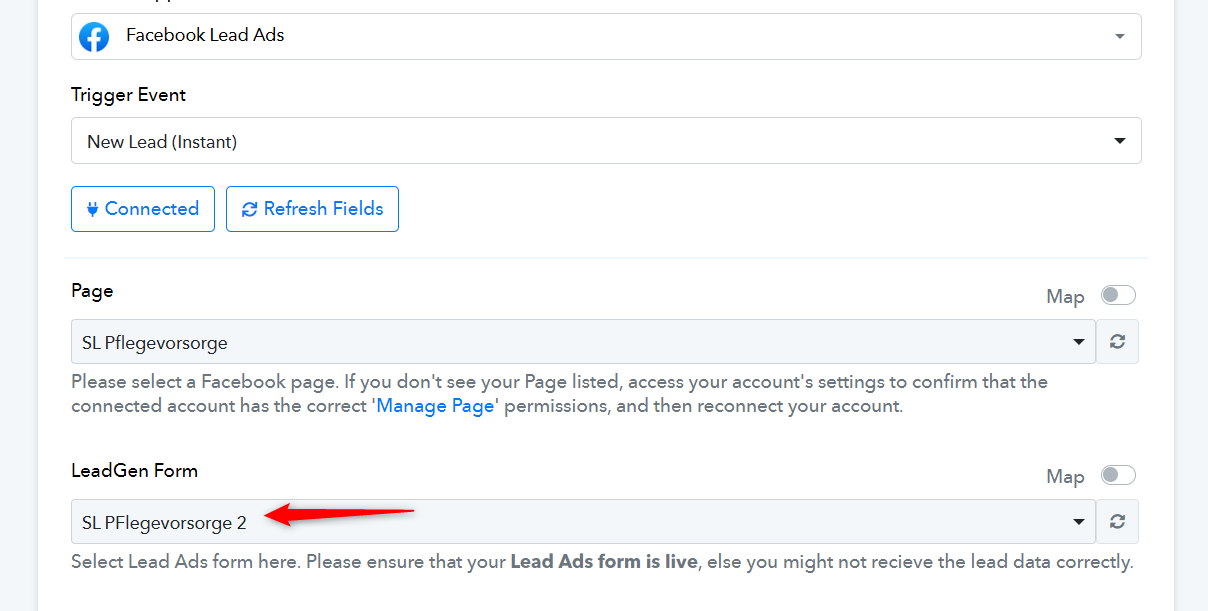
Task: Click the 'Facebook Lead Ads' app name
Action: [205, 35]
